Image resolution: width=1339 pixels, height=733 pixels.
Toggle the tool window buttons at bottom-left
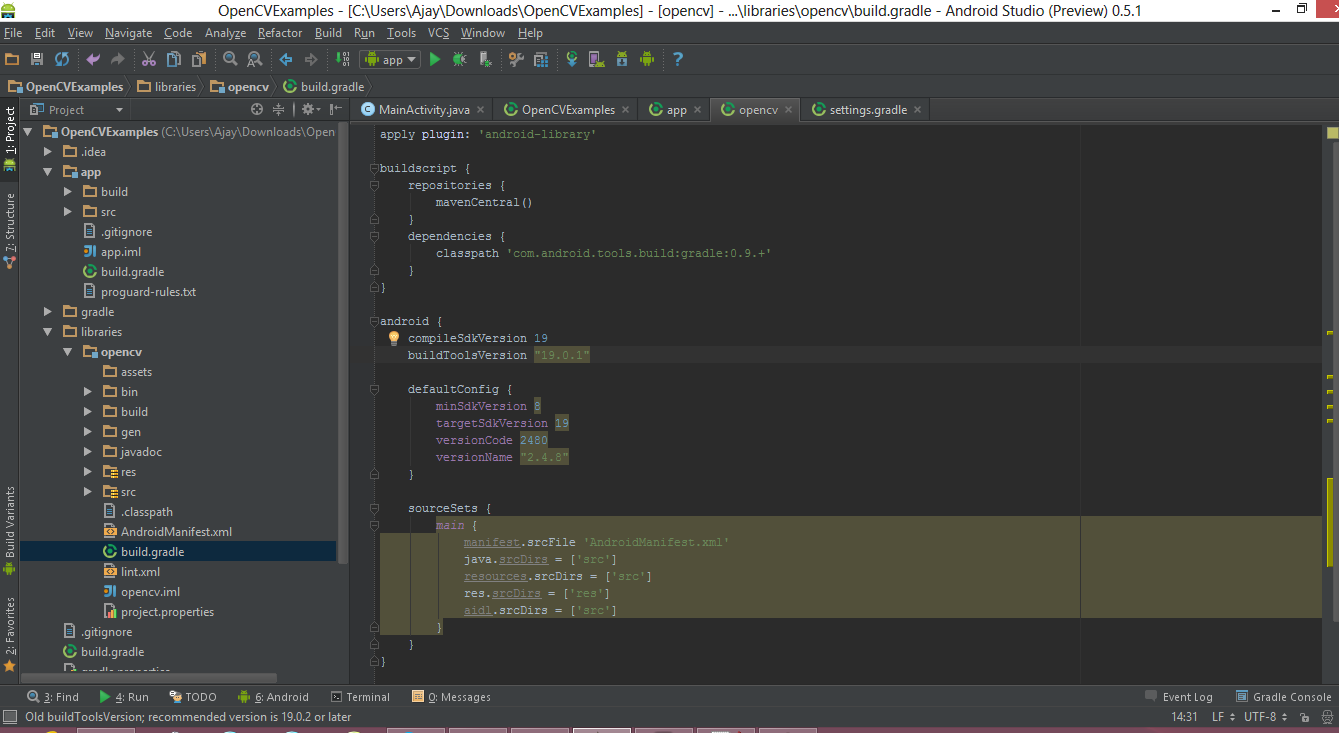point(10,717)
